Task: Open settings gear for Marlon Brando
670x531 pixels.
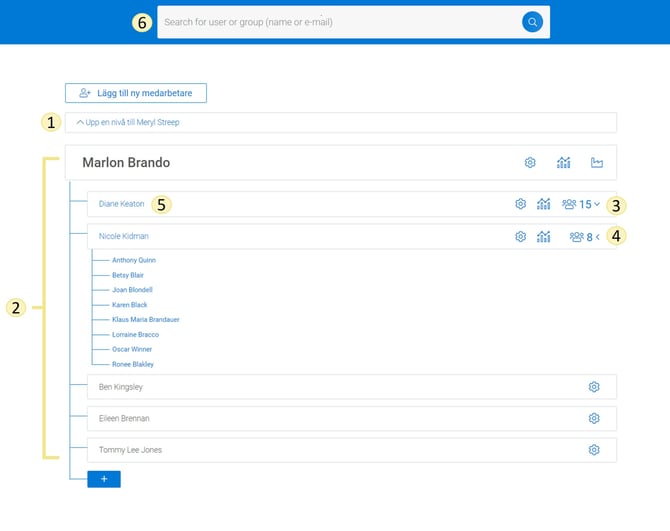Action: [530, 163]
